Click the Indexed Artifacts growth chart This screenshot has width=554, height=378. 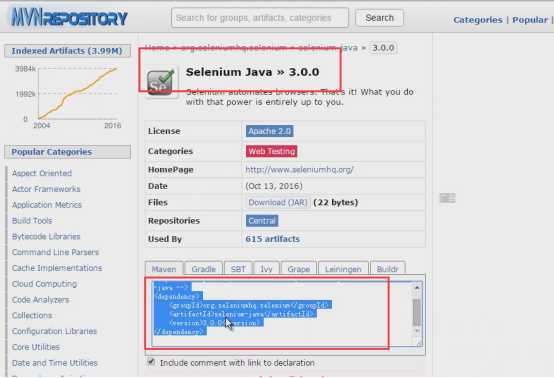[x=69, y=96]
